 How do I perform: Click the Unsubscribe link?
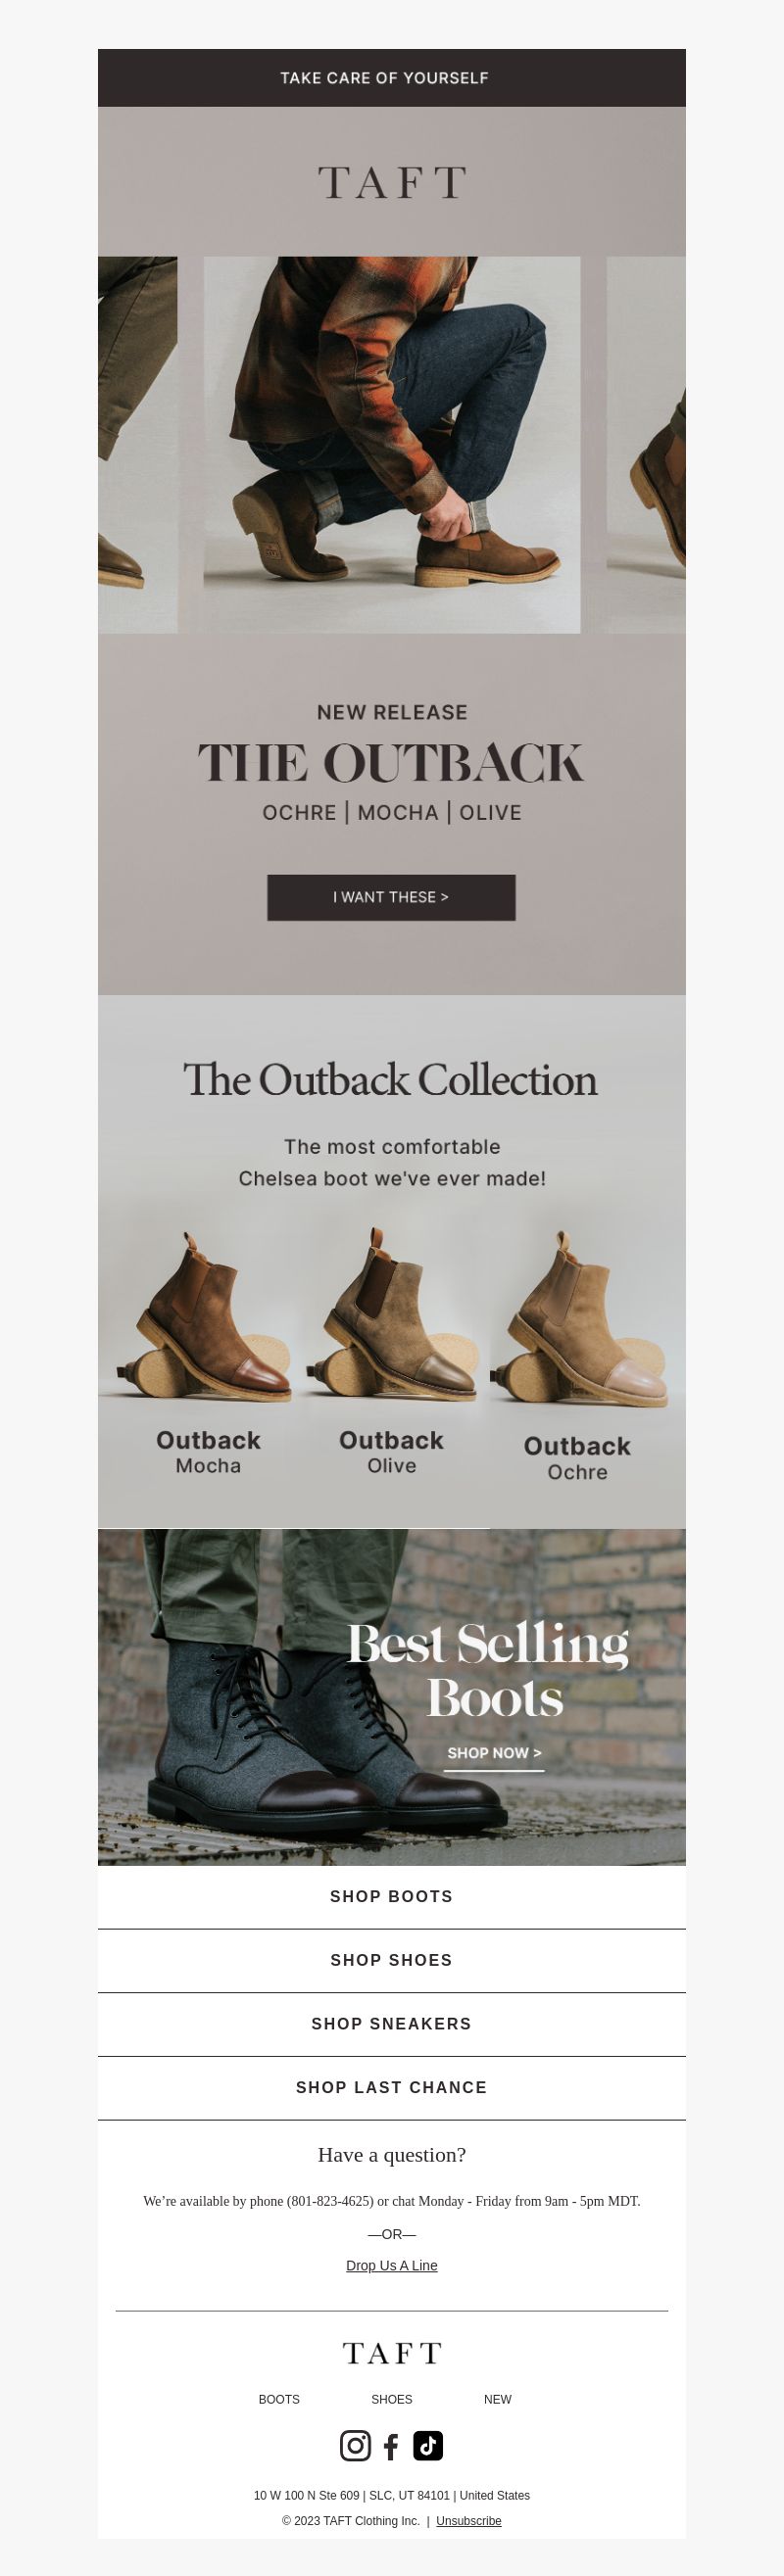click(468, 2520)
